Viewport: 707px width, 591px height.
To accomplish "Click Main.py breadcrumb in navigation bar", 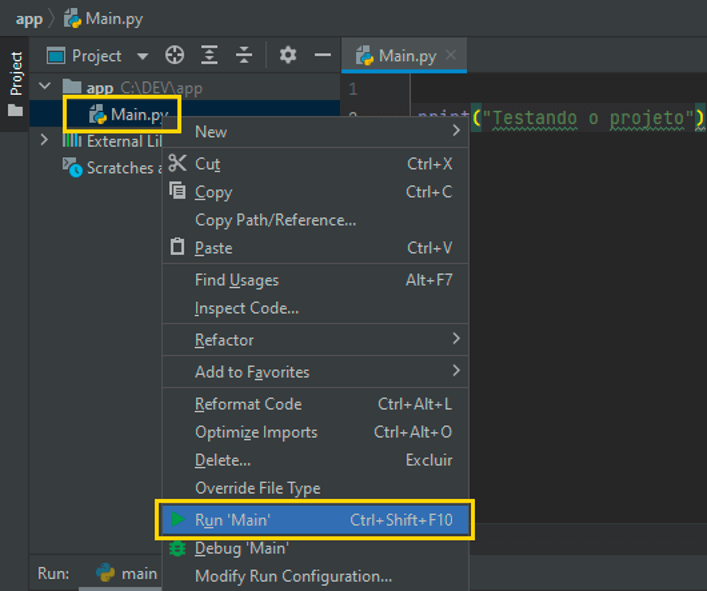I will point(114,18).
